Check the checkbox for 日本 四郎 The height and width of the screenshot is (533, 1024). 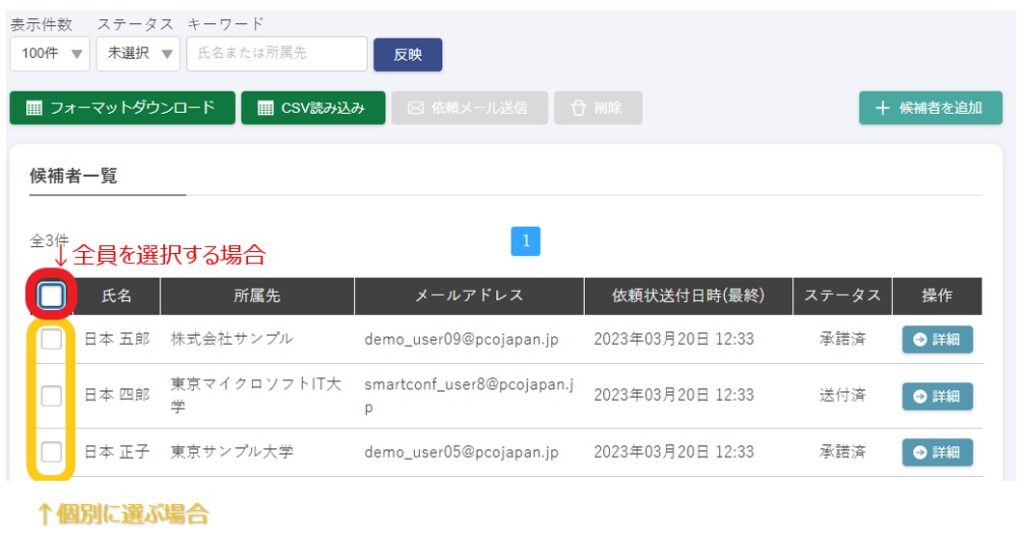pos(51,396)
